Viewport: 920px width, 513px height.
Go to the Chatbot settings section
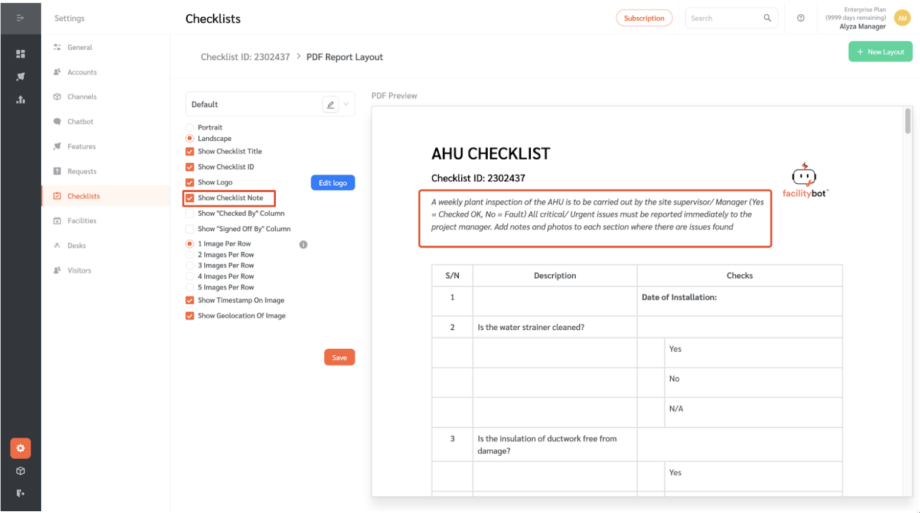point(80,122)
